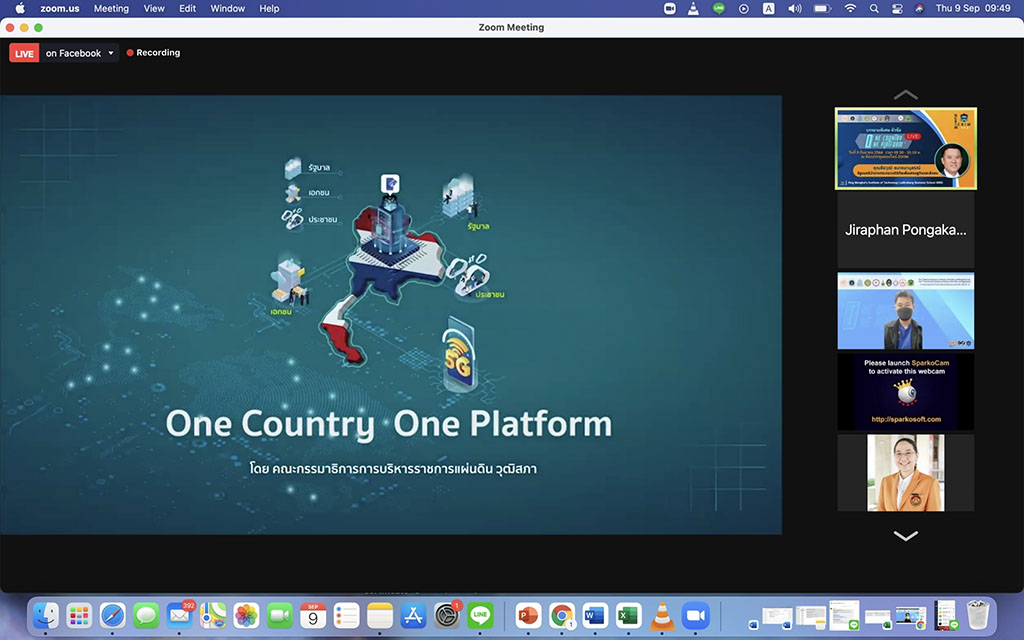
Task: Open minimized Chrome window in dock
Action: pos(911,618)
